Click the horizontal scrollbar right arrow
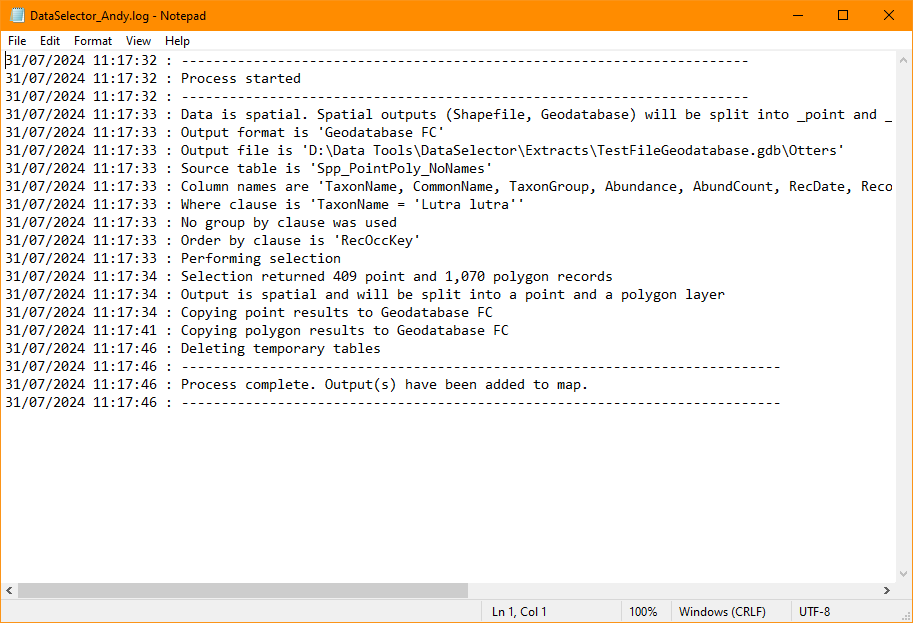The width and height of the screenshot is (913, 623). click(887, 590)
